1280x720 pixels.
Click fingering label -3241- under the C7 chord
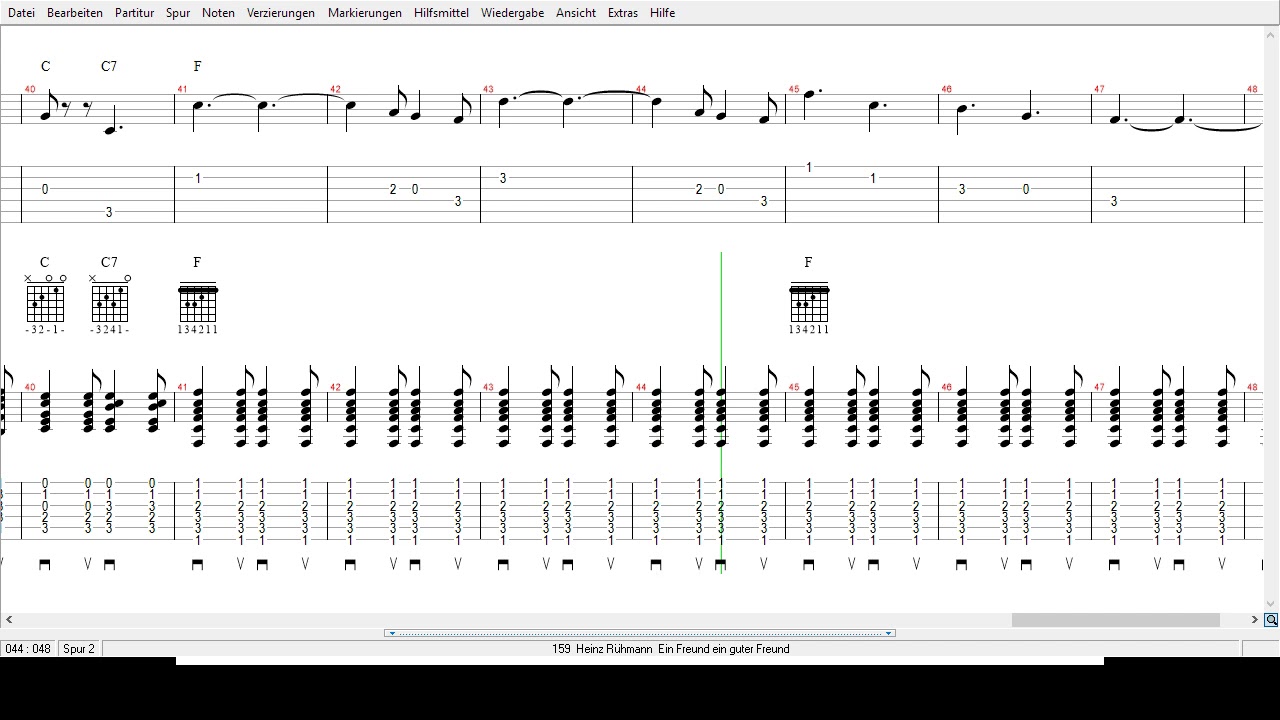[x=109, y=329]
